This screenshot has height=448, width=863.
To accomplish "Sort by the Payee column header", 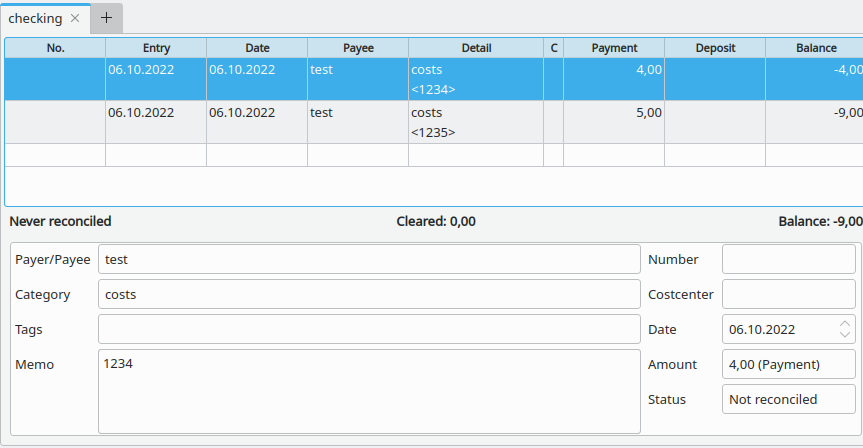I will point(357,48).
